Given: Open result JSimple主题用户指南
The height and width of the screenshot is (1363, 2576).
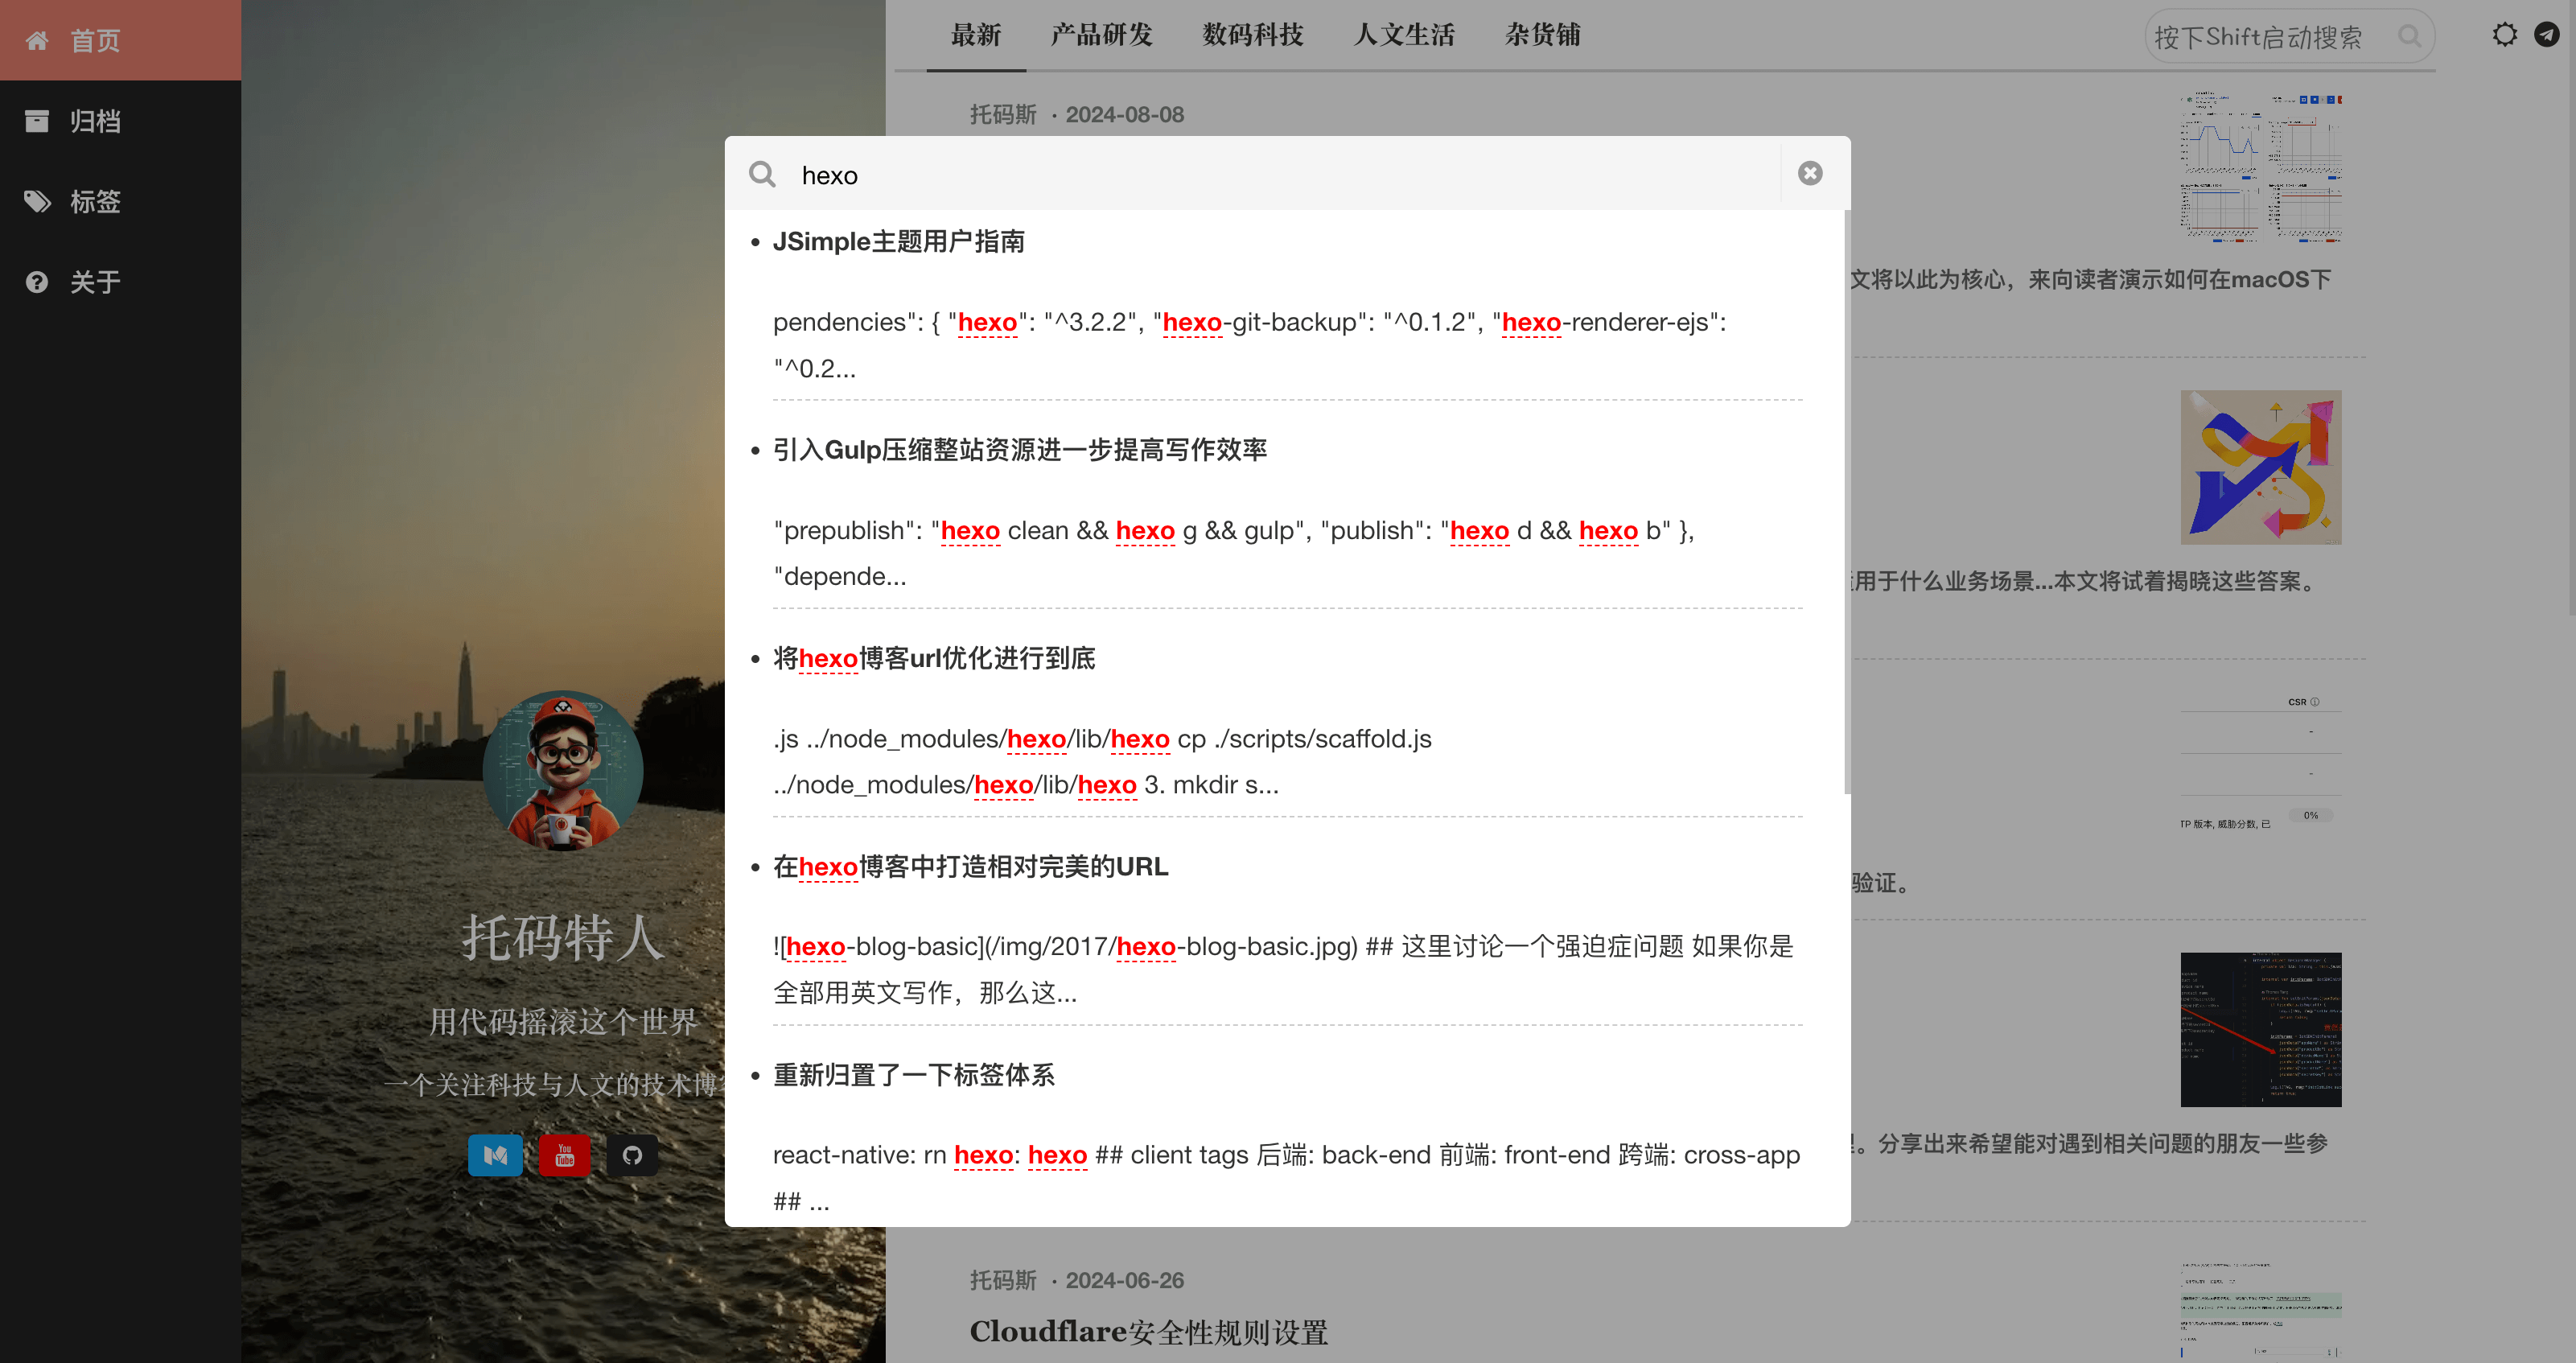Looking at the screenshot, I should [x=898, y=242].
